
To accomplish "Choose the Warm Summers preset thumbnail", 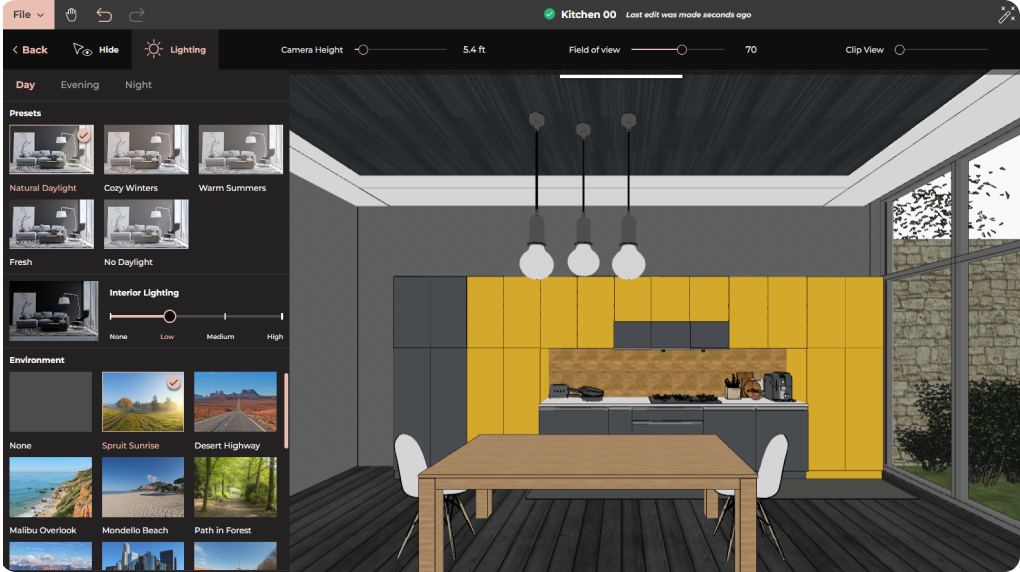I will pyautogui.click(x=240, y=150).
